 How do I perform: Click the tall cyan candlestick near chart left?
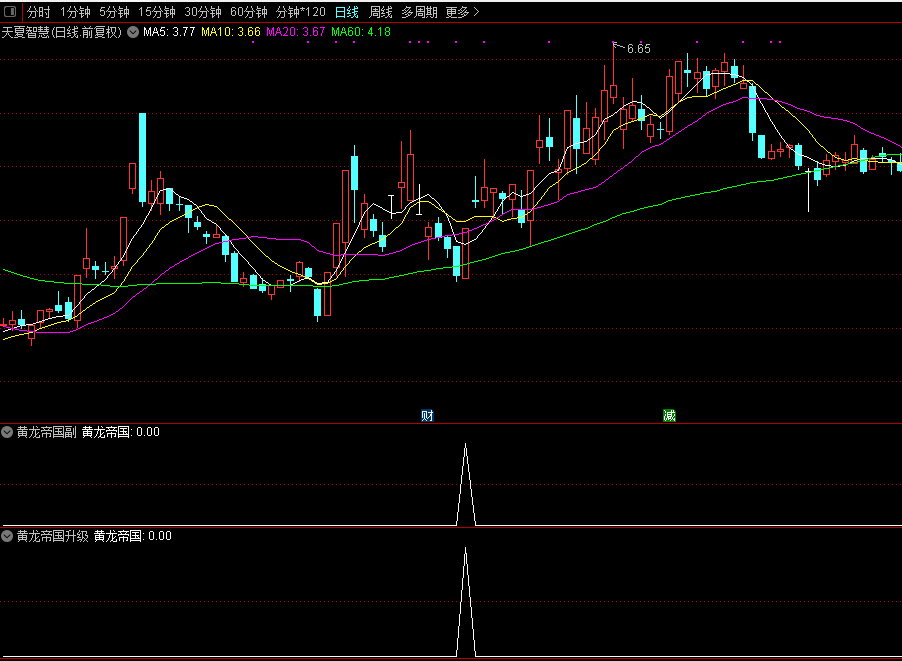(142, 158)
